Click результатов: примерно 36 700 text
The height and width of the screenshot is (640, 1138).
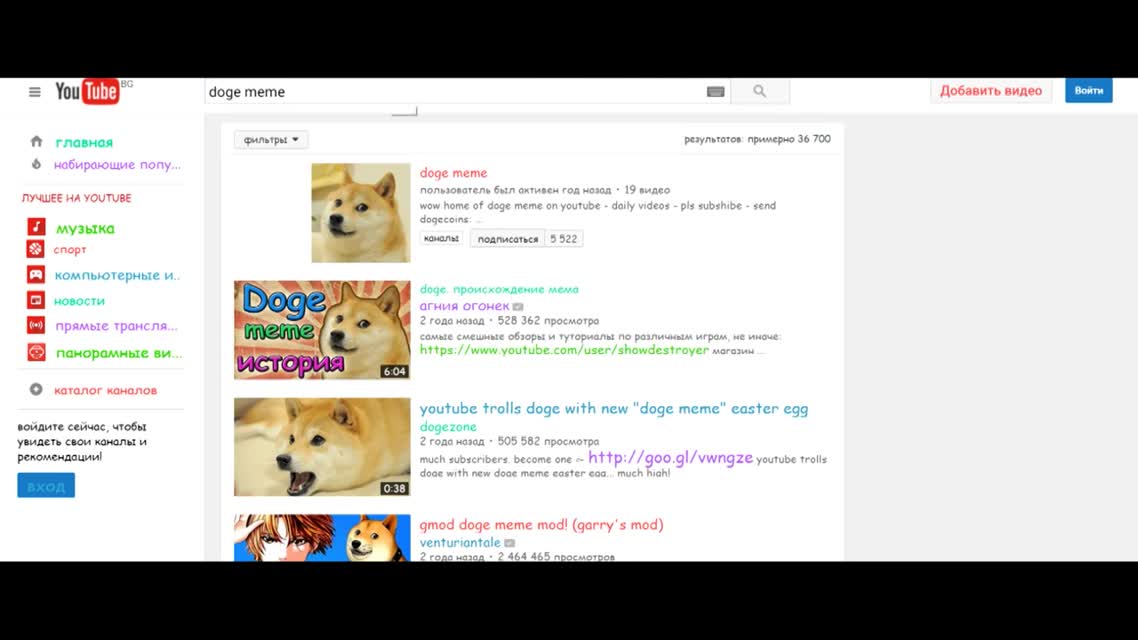tap(757, 139)
